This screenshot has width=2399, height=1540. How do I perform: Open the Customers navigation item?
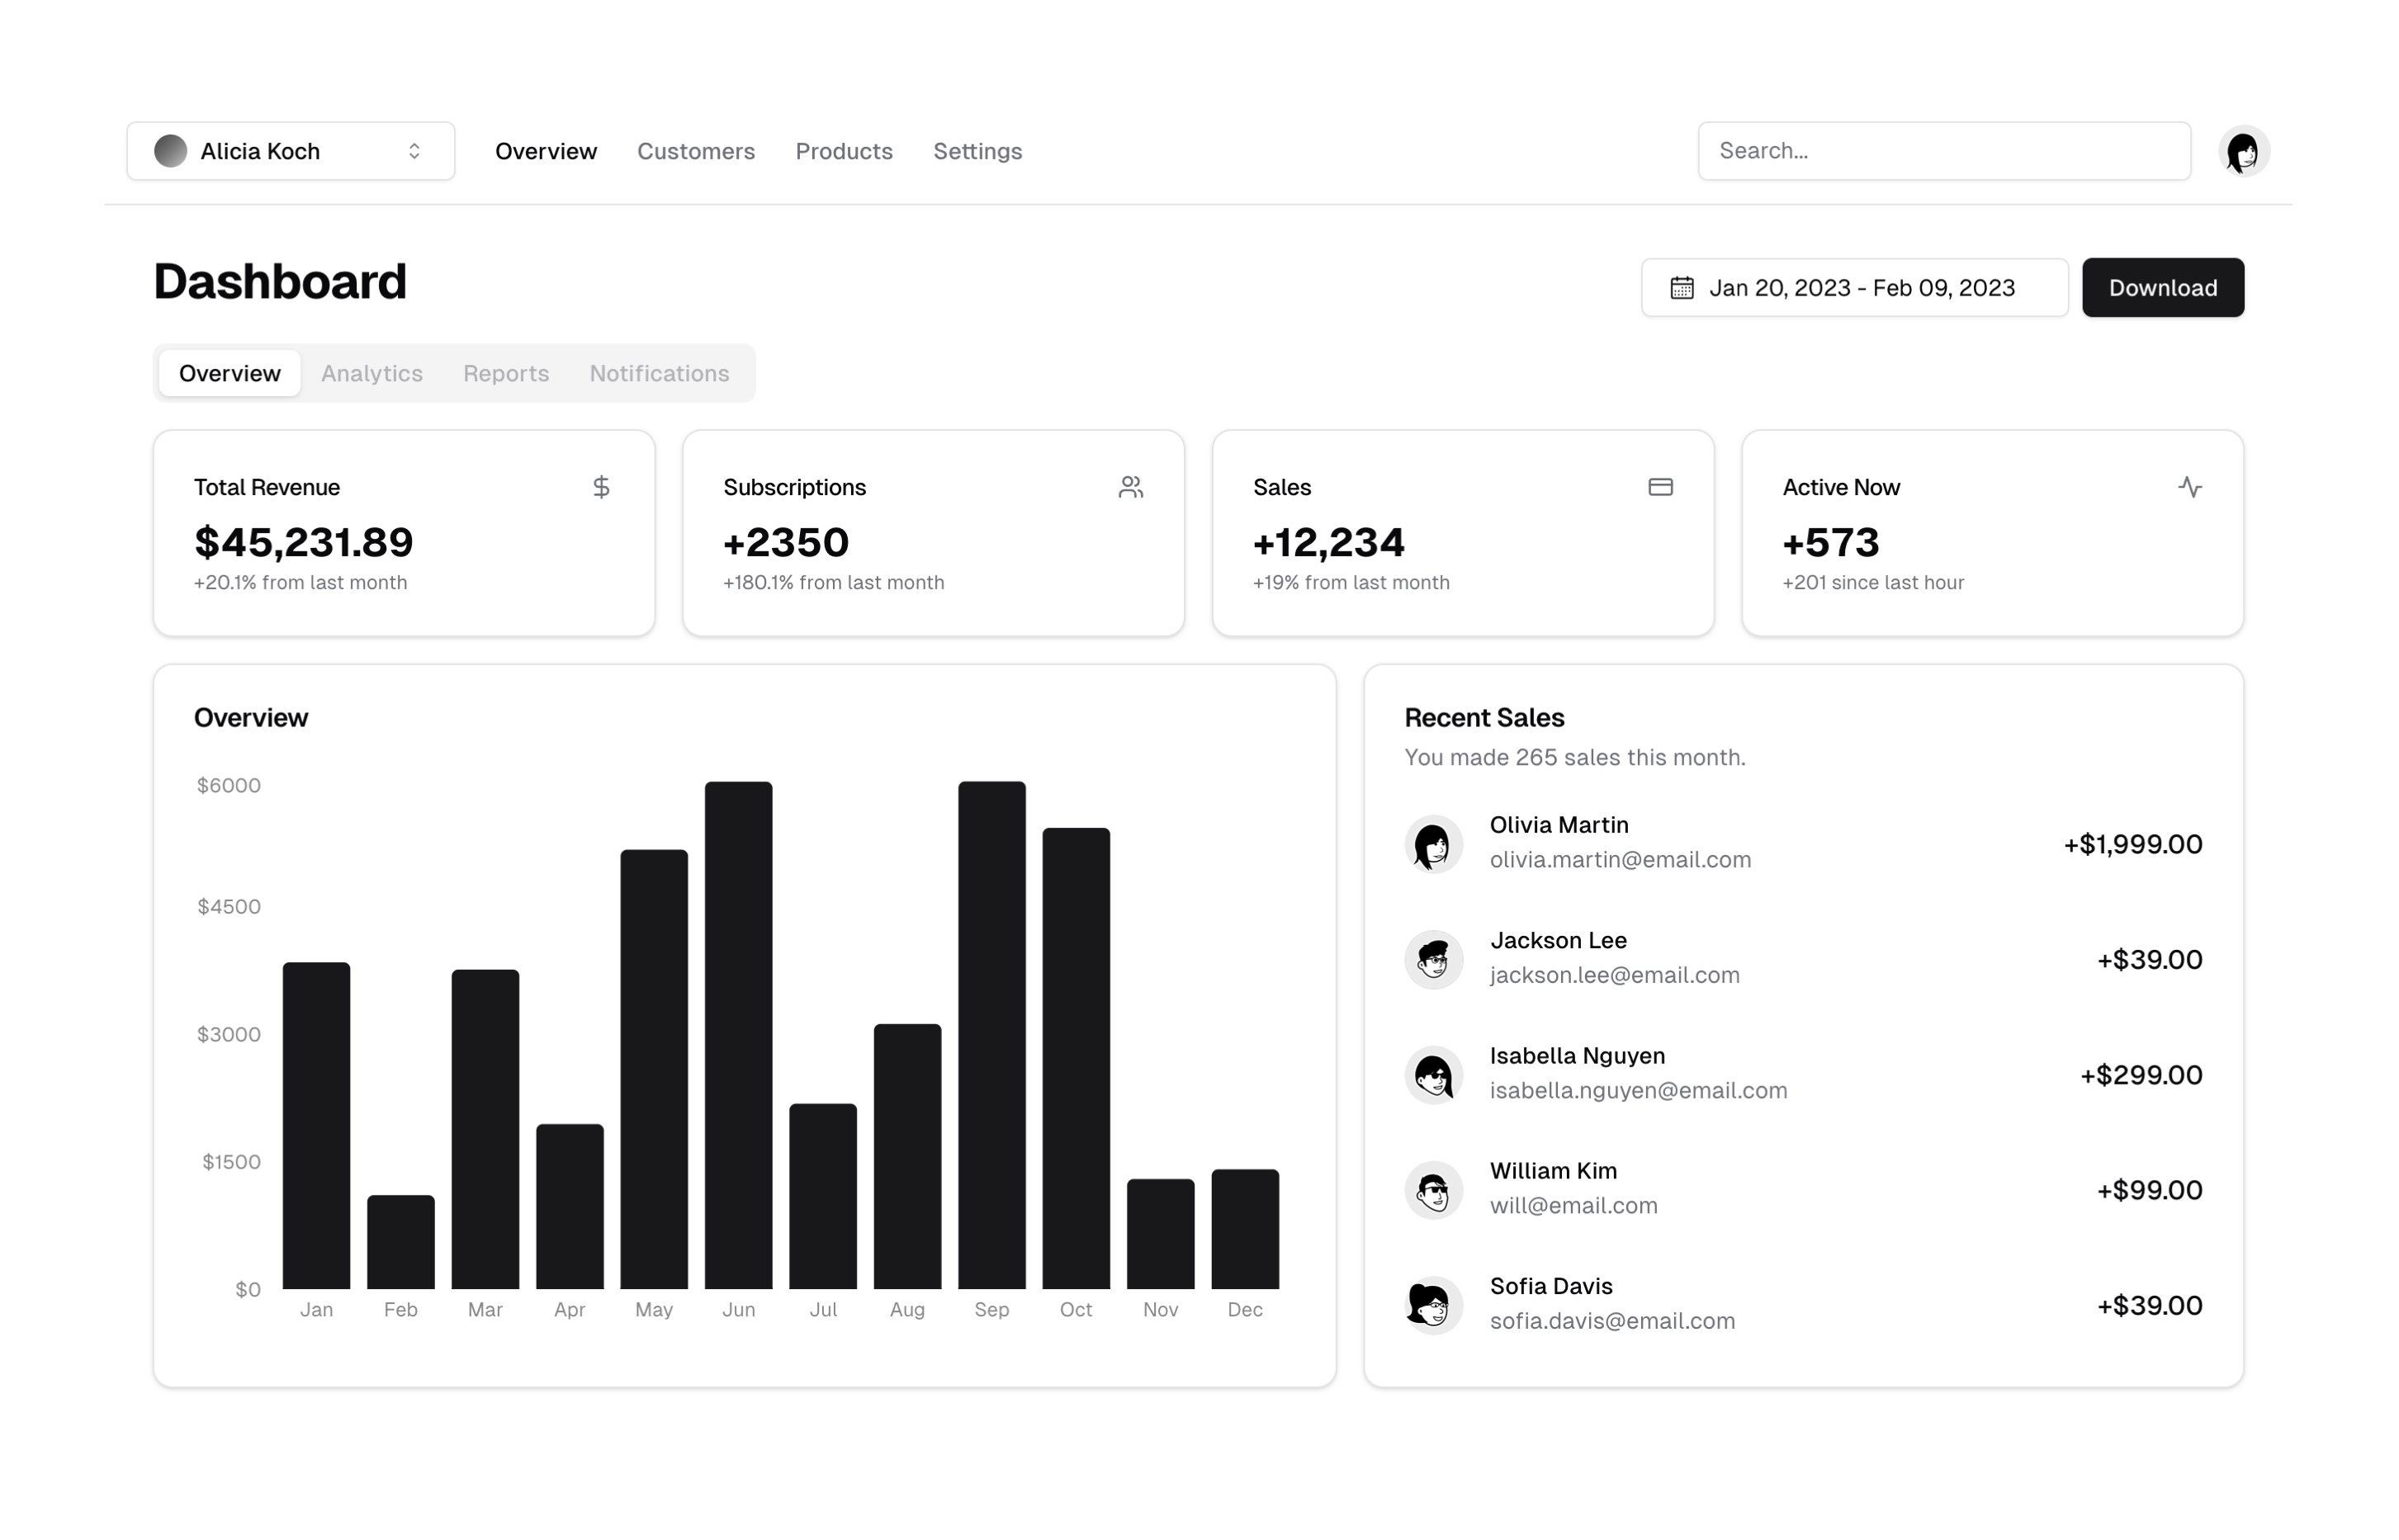pyautogui.click(x=696, y=151)
